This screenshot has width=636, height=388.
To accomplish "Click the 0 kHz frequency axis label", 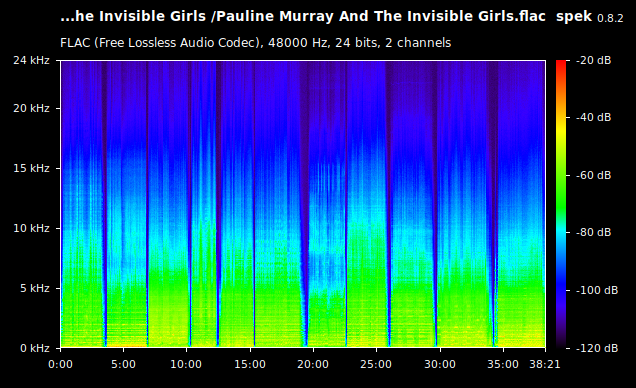I will pos(34,348).
